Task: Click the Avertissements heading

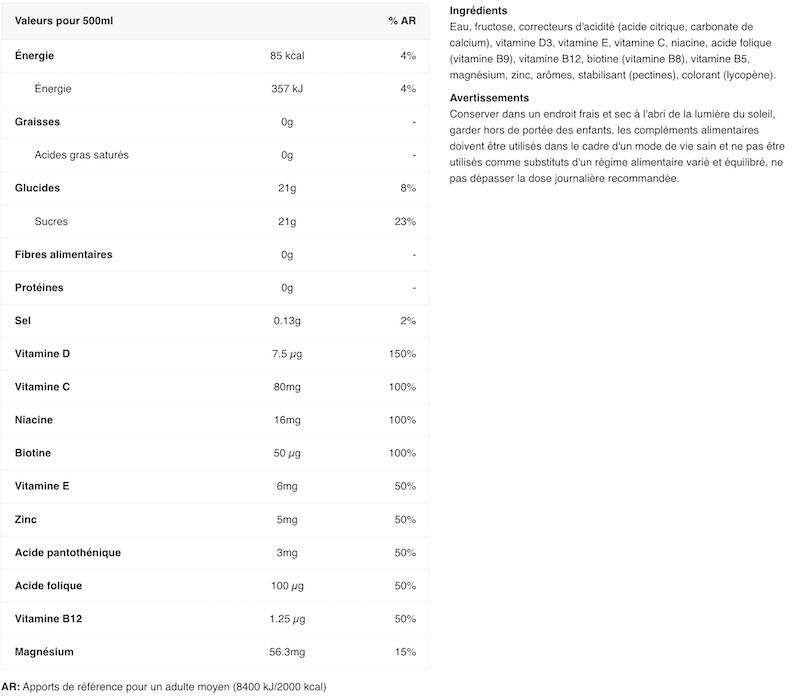Action: tap(489, 98)
